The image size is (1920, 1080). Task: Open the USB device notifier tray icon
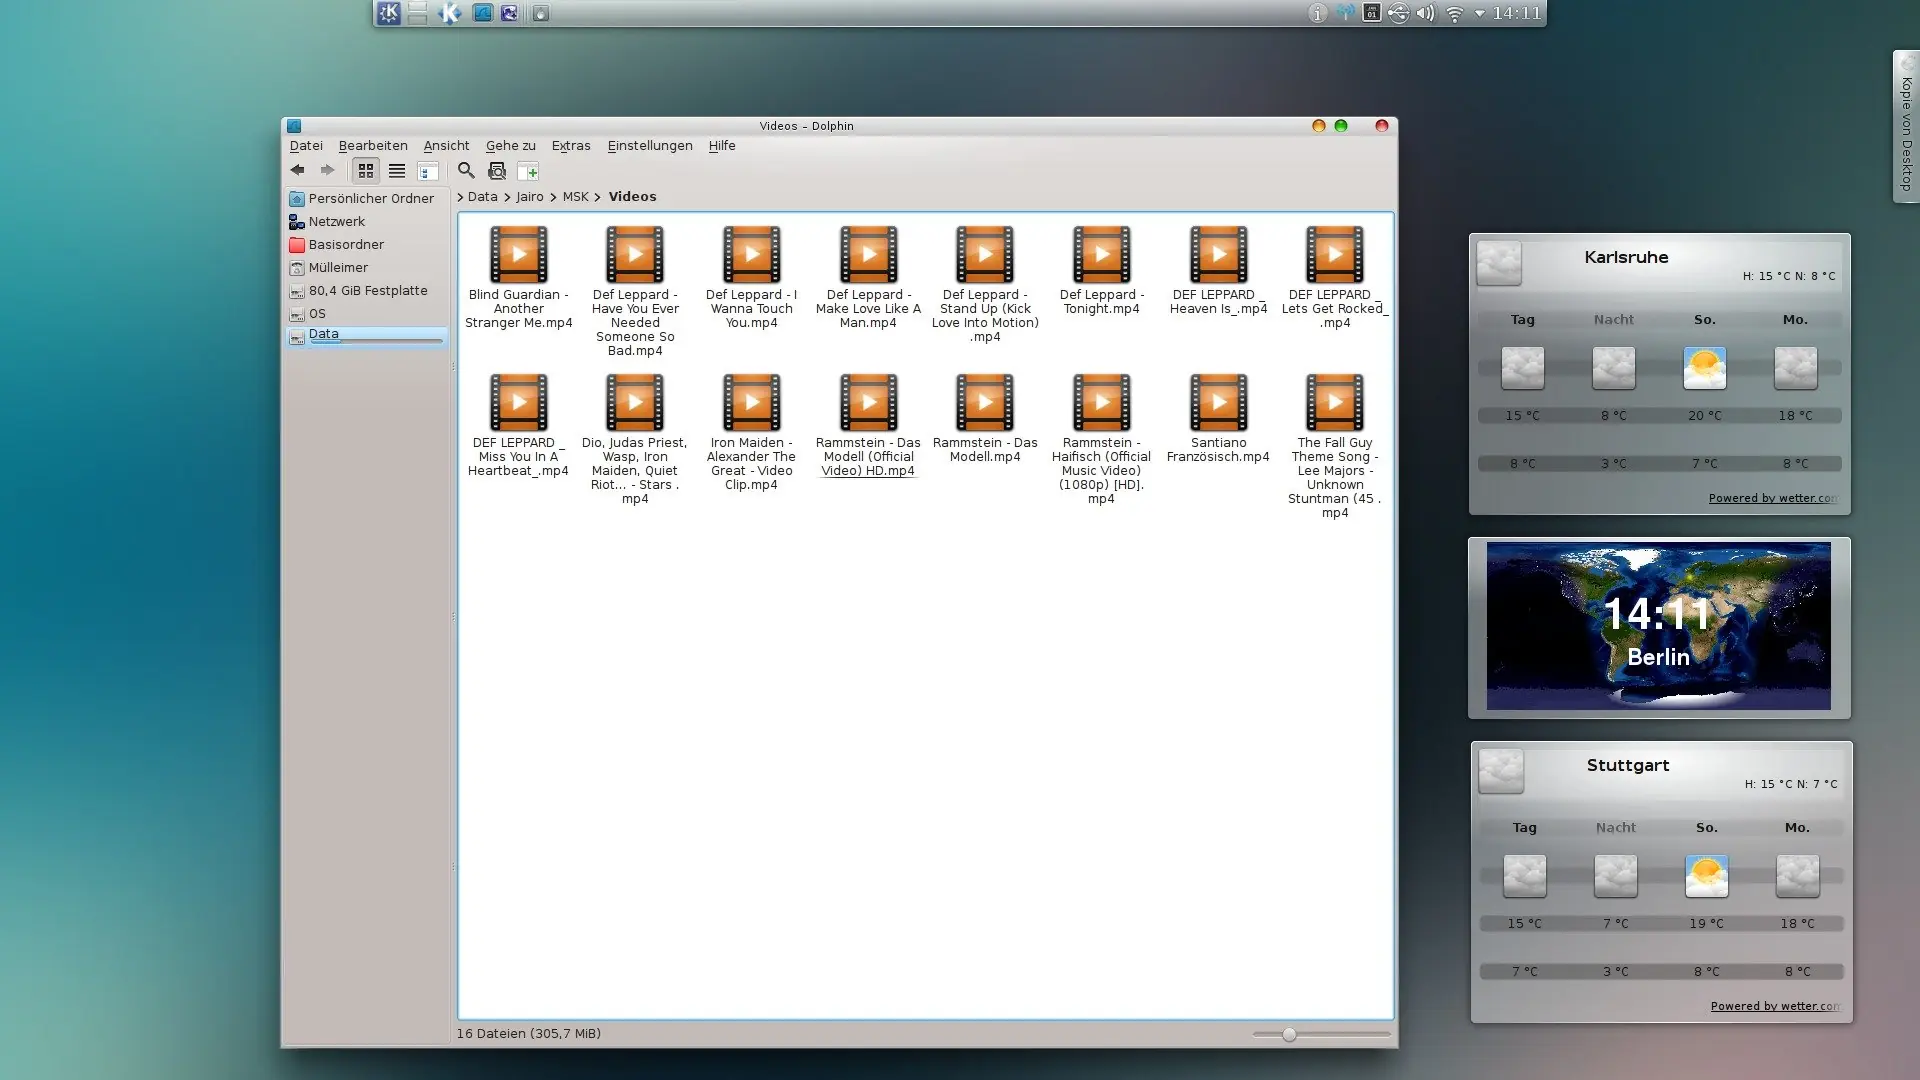pyautogui.click(x=1398, y=13)
